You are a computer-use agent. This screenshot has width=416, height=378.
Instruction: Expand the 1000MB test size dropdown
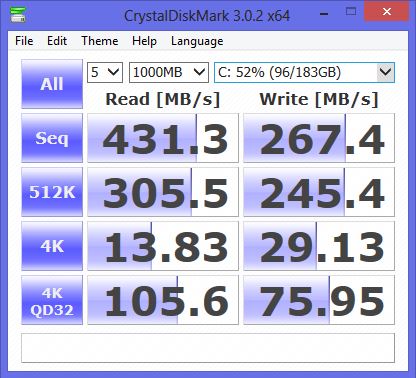[x=169, y=72]
